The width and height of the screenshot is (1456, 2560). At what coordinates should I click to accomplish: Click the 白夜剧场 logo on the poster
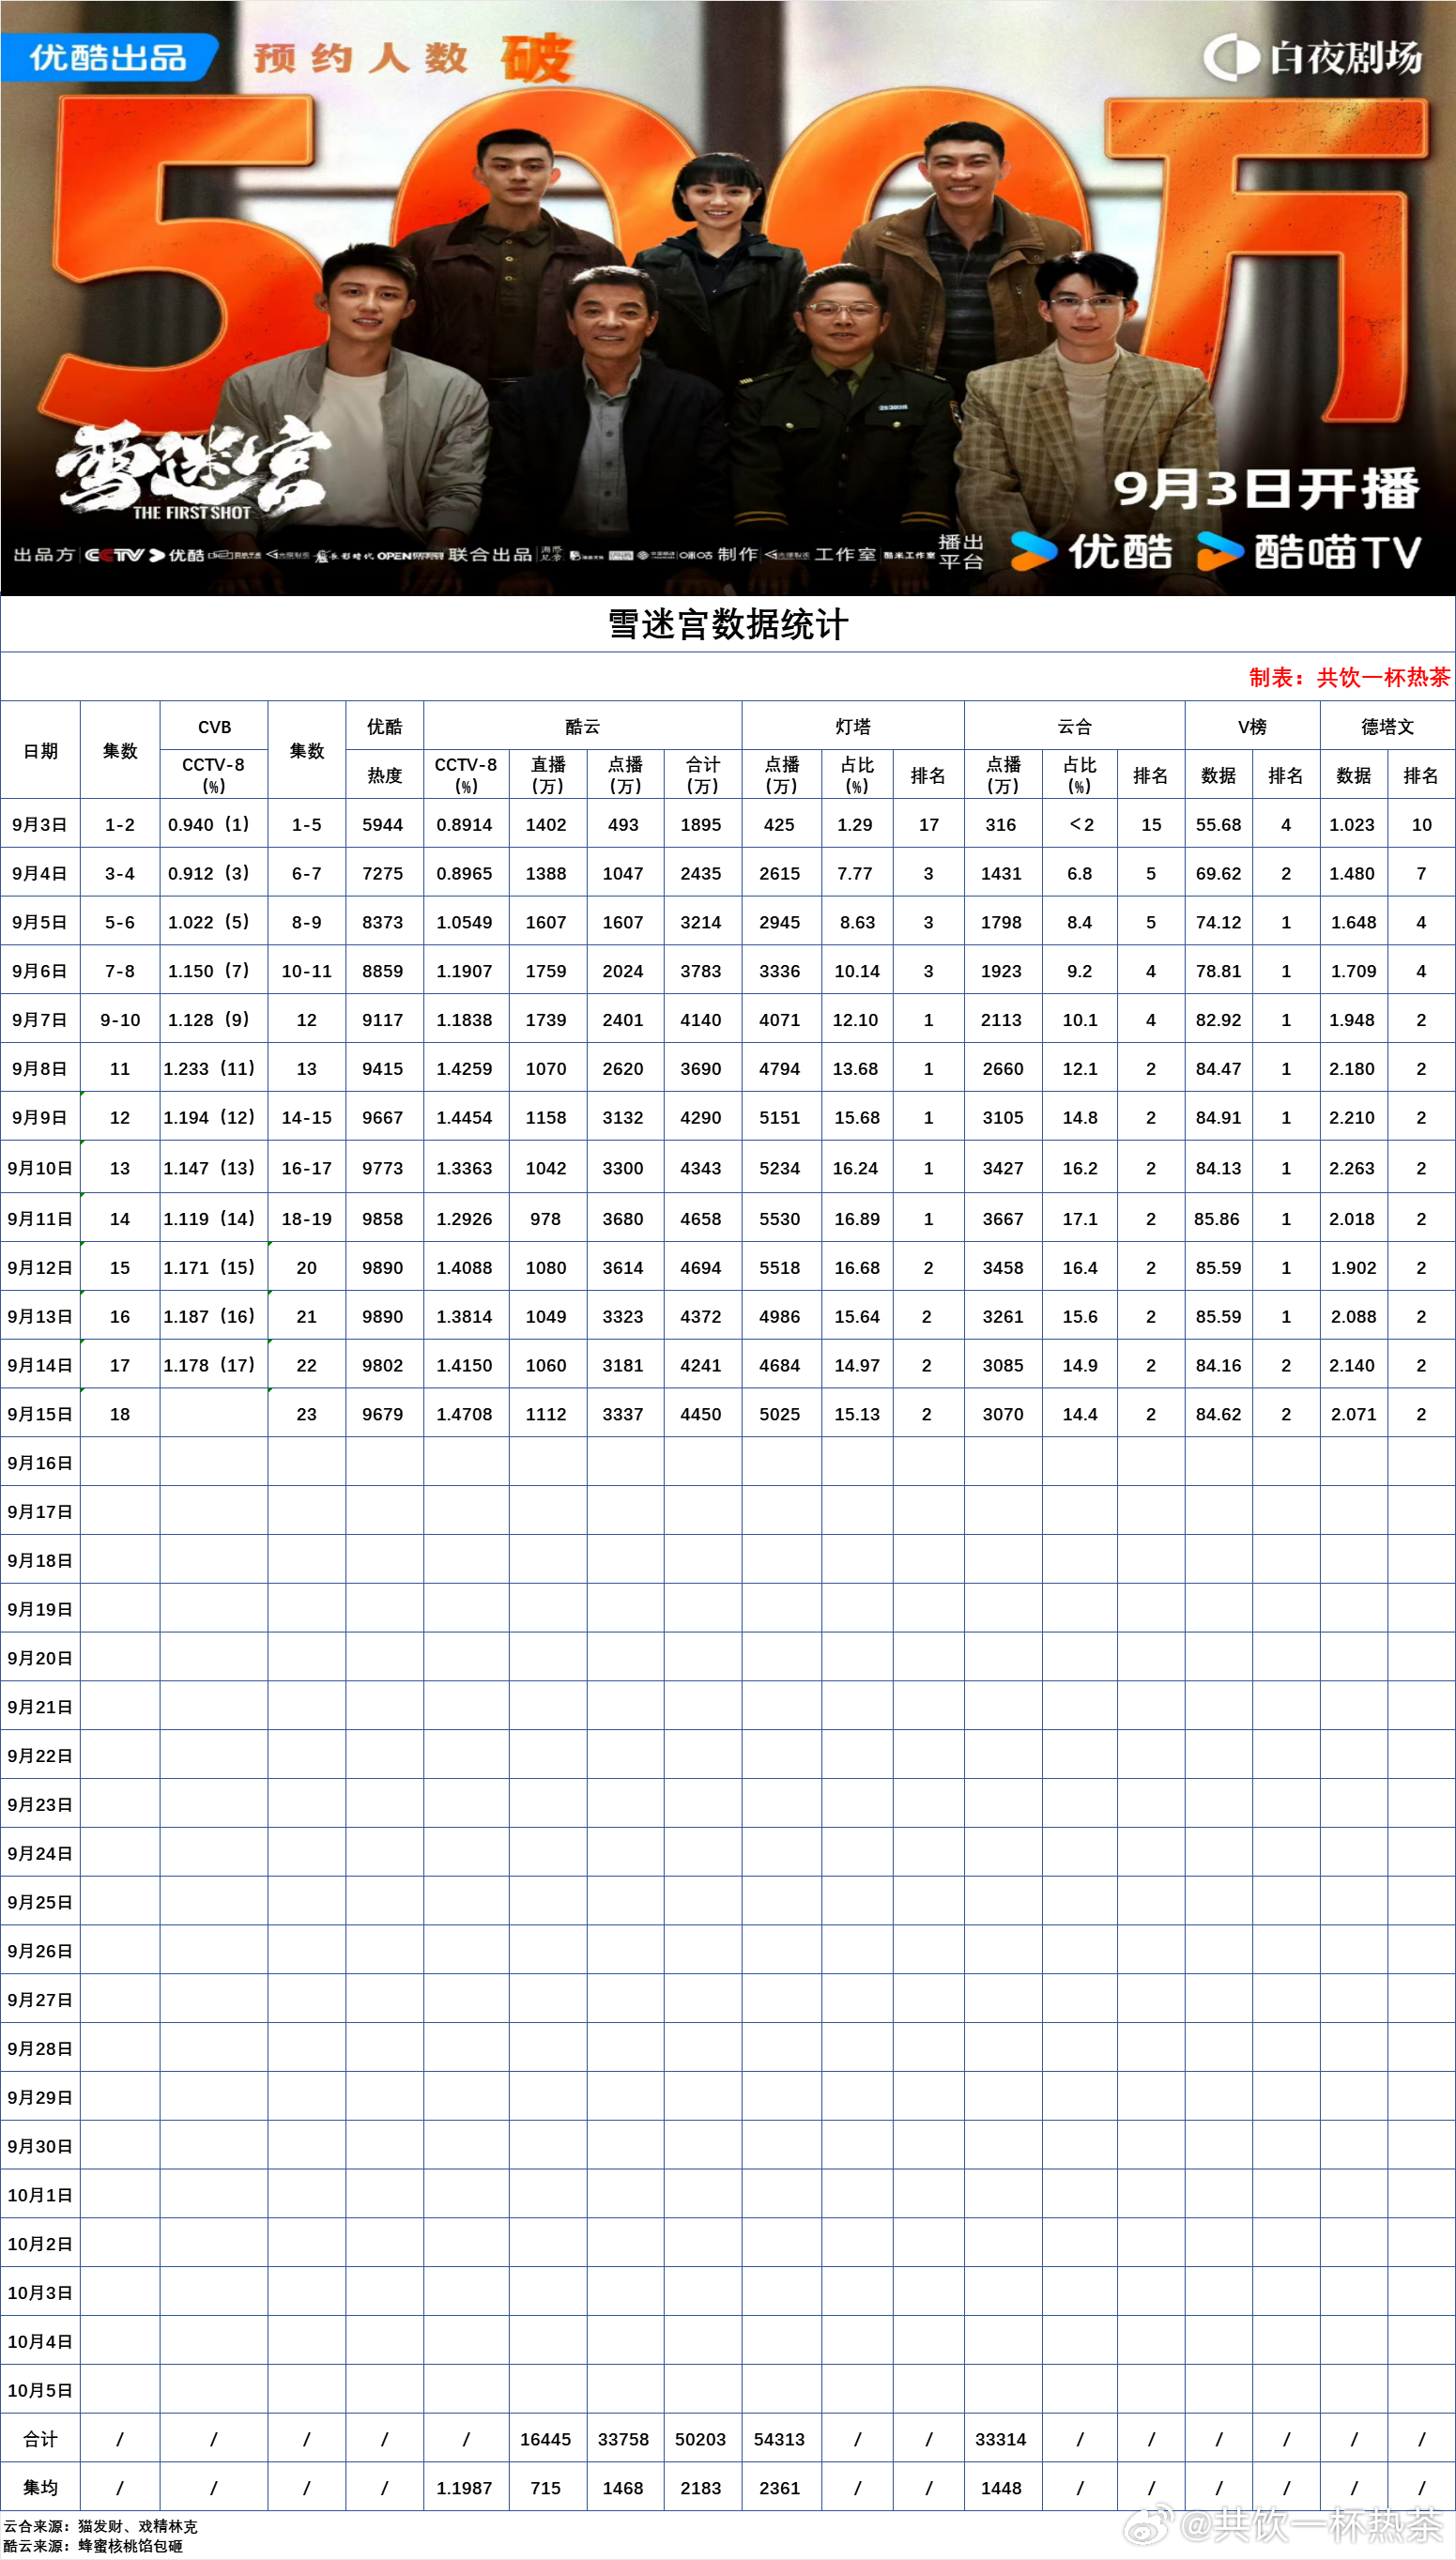(1312, 58)
